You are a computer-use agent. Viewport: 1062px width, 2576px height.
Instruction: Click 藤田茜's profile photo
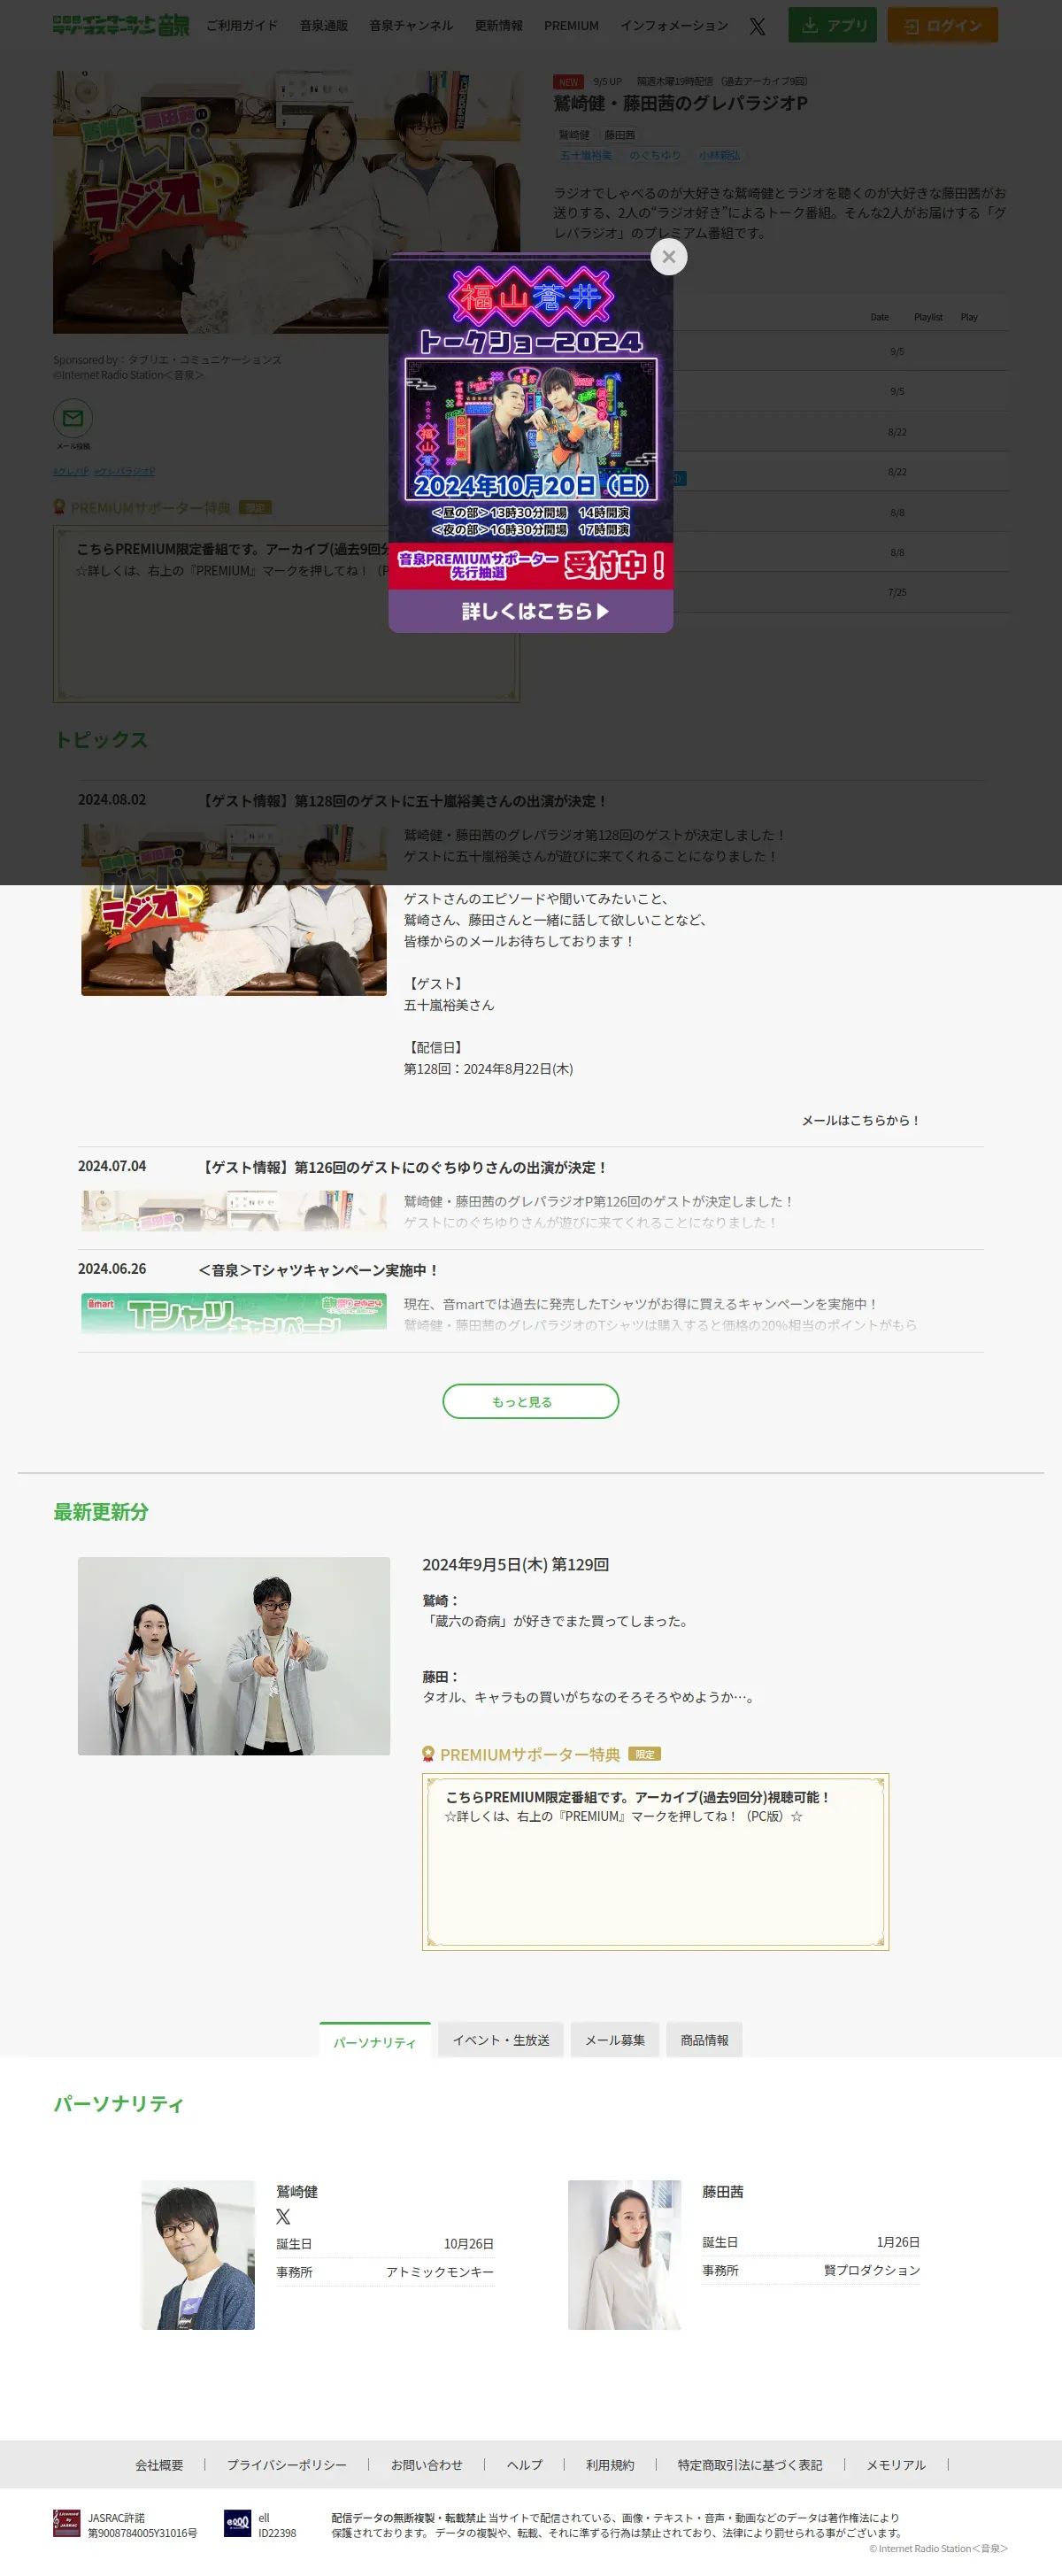(x=625, y=2255)
